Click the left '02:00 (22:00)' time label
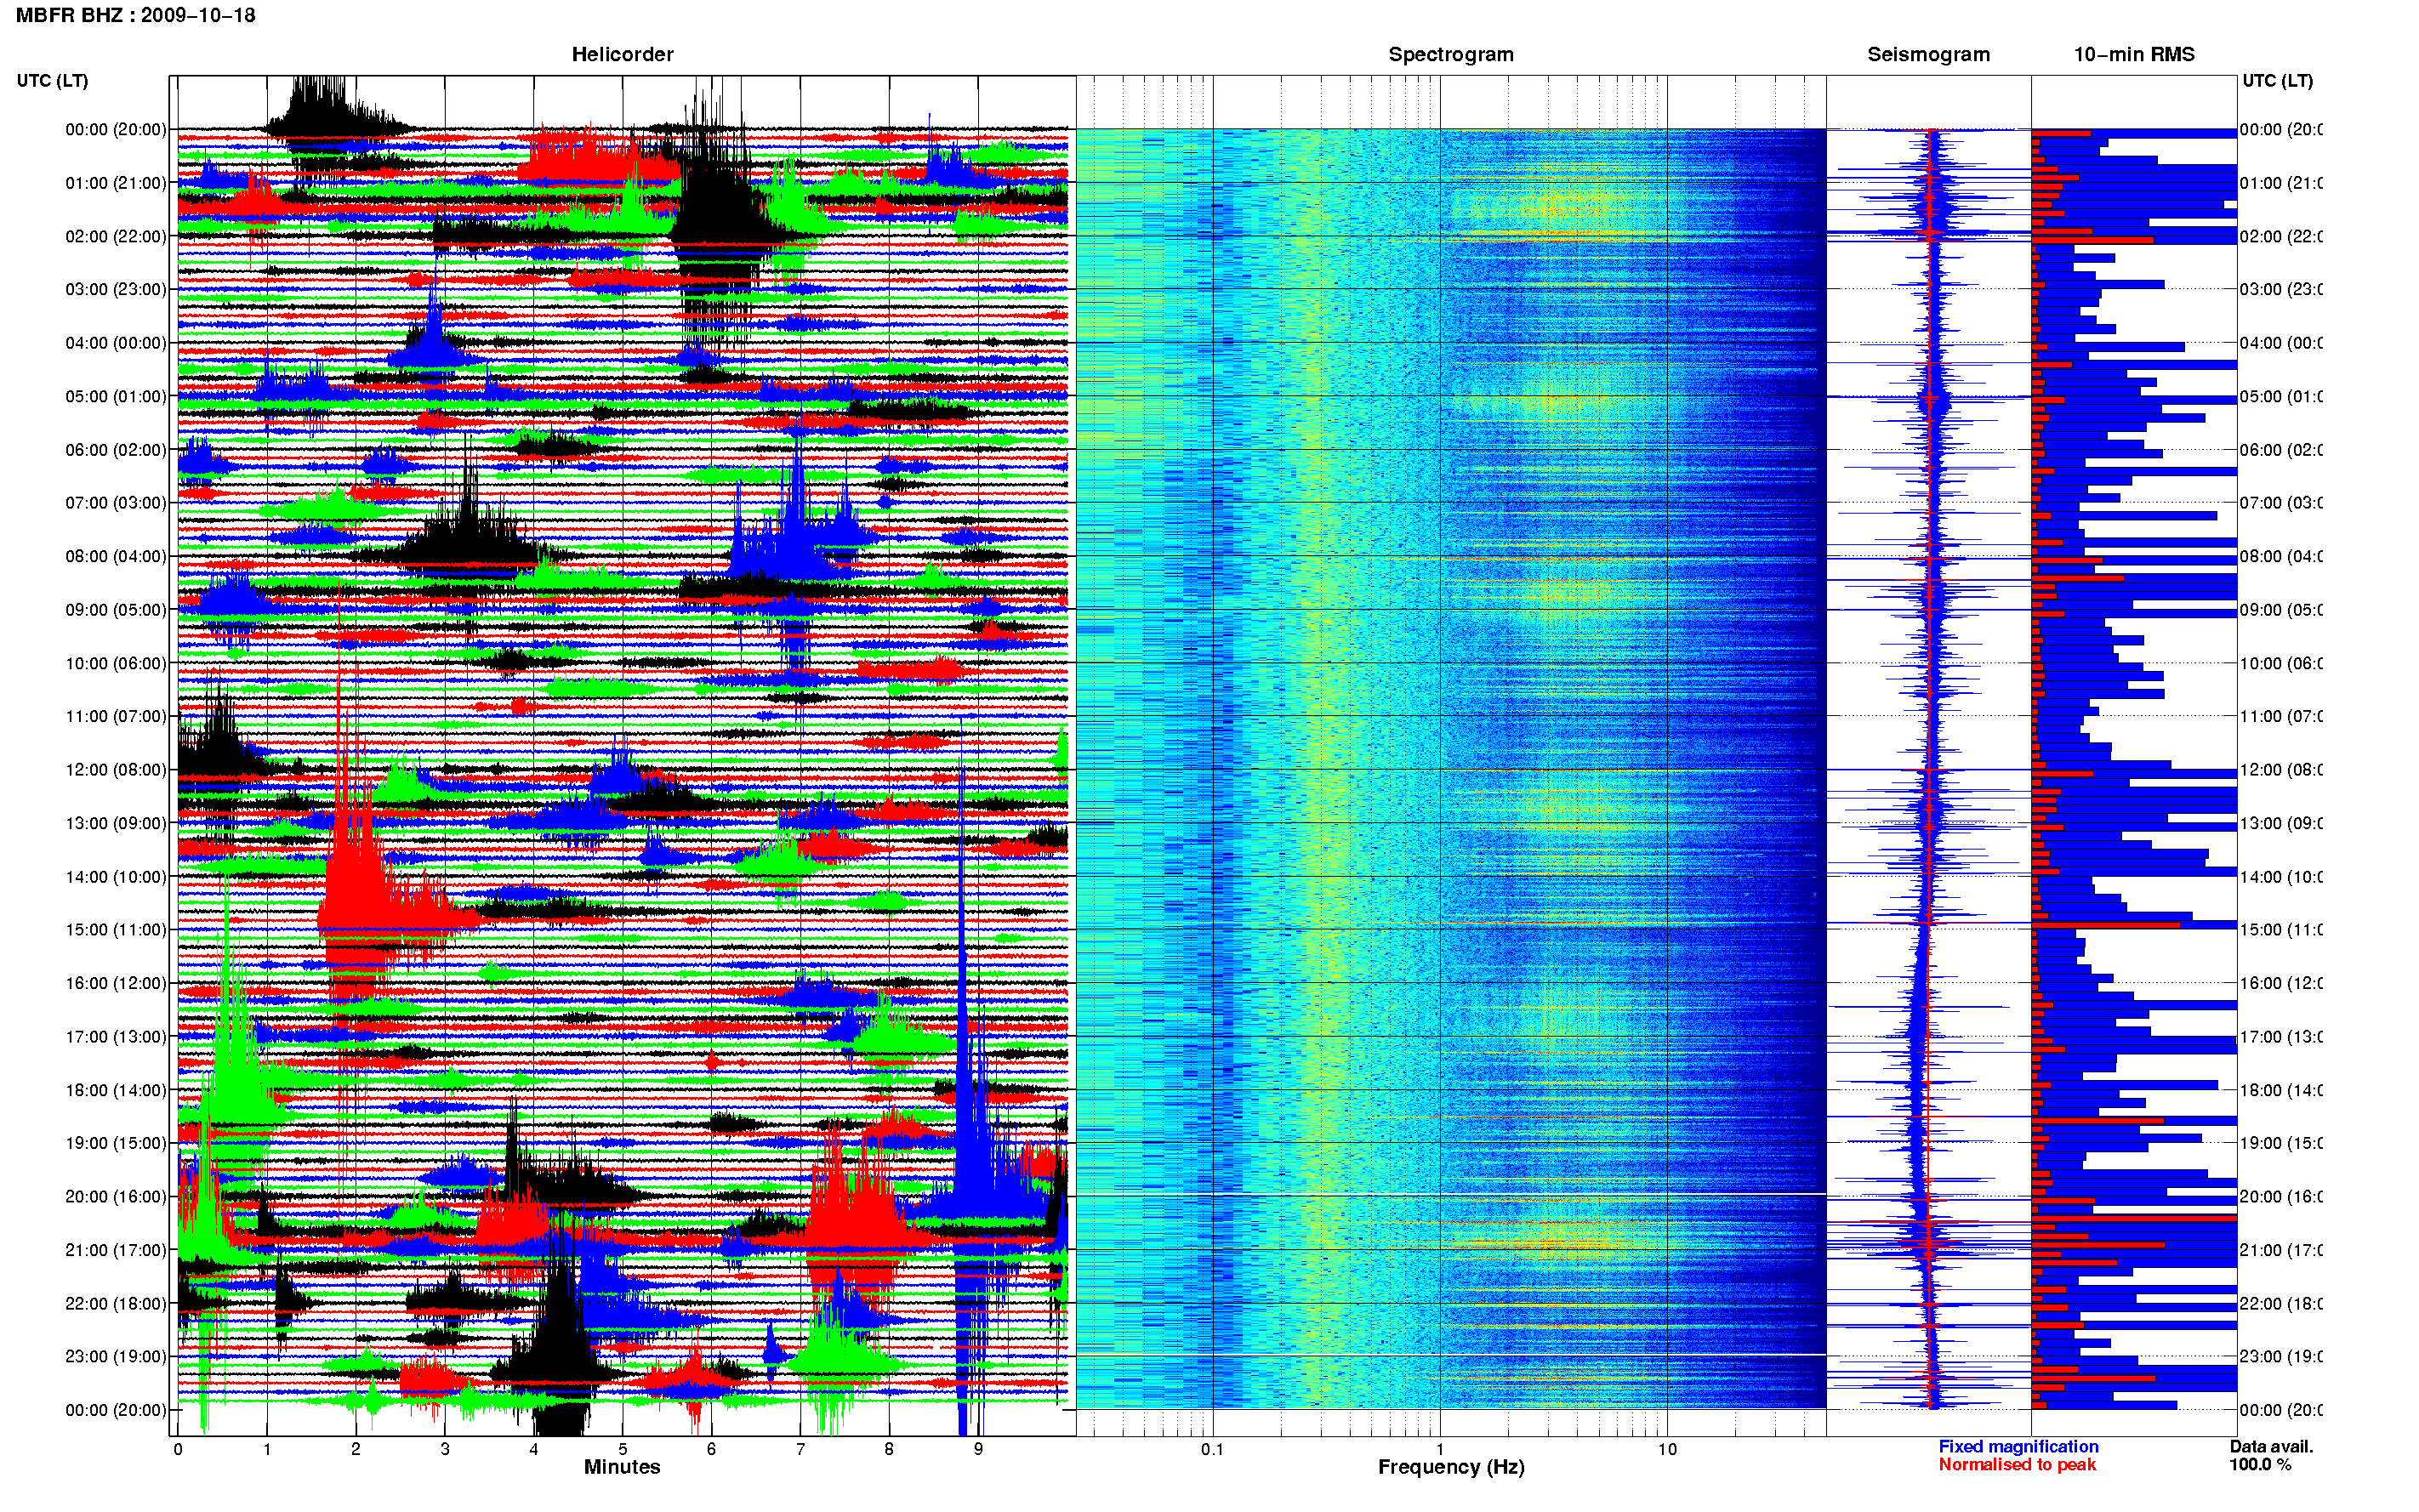 click(x=116, y=236)
